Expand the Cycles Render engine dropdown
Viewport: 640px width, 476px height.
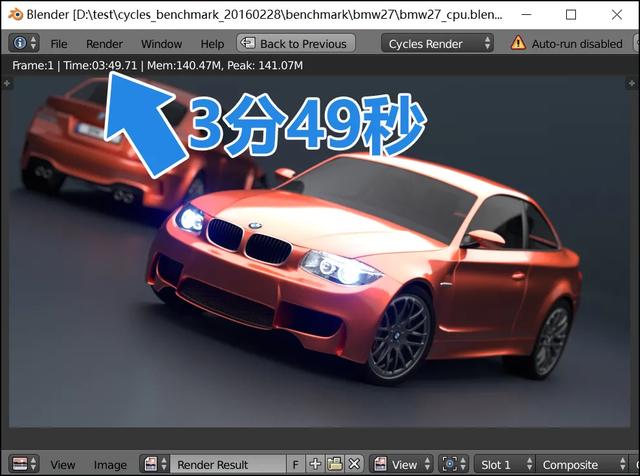[438, 44]
